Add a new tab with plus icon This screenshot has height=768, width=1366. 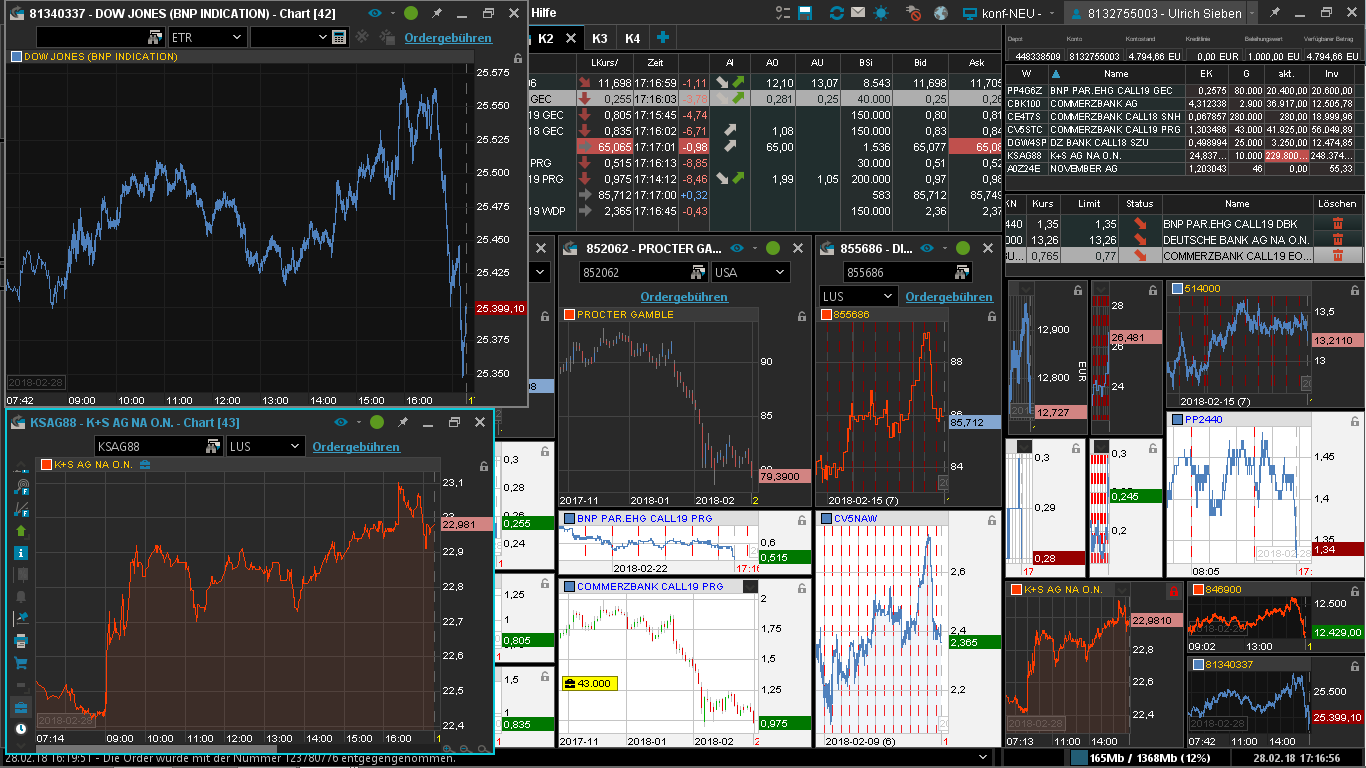(662, 38)
